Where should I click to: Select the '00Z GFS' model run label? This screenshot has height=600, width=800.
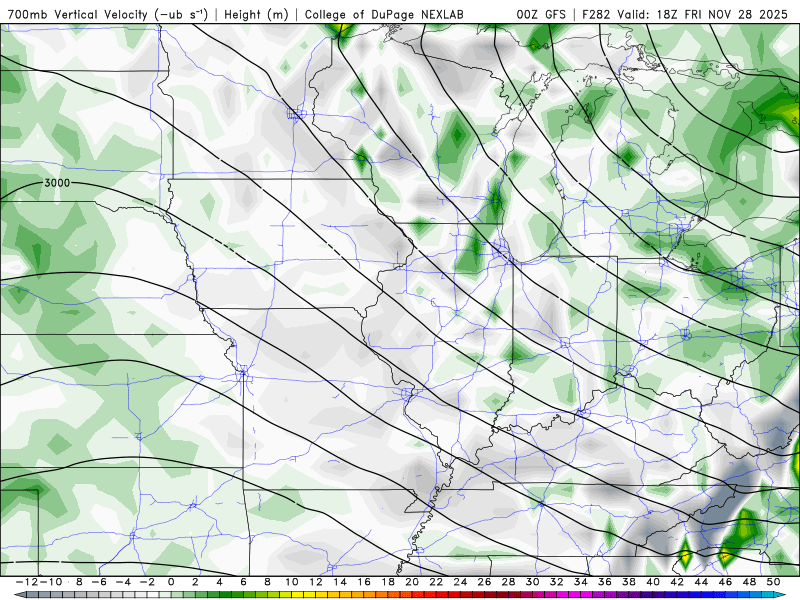point(541,15)
